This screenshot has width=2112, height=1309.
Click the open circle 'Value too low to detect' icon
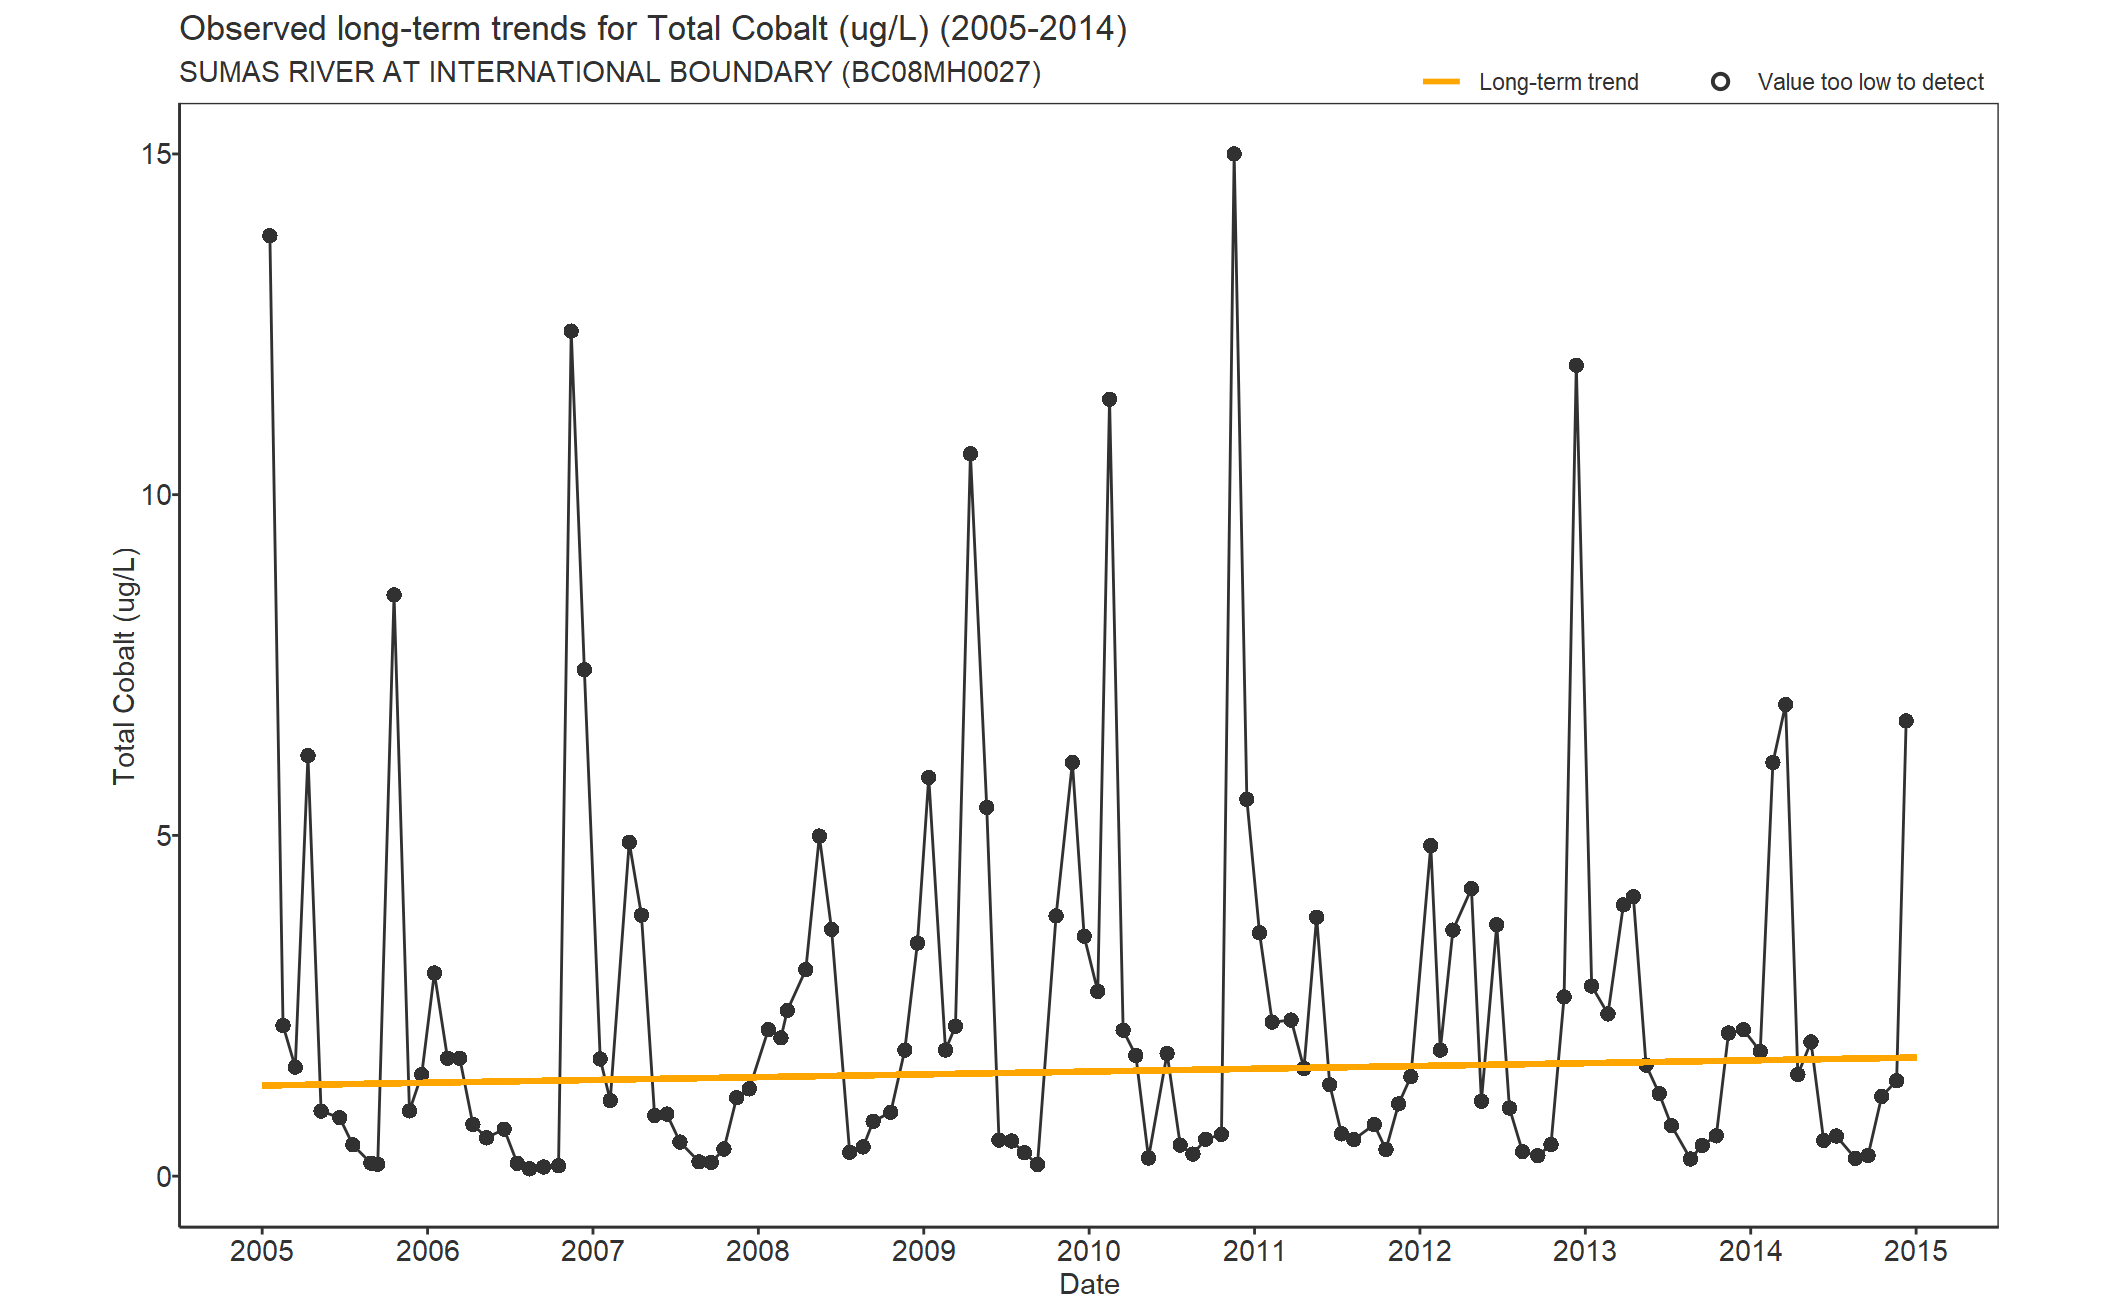pyautogui.click(x=1720, y=82)
